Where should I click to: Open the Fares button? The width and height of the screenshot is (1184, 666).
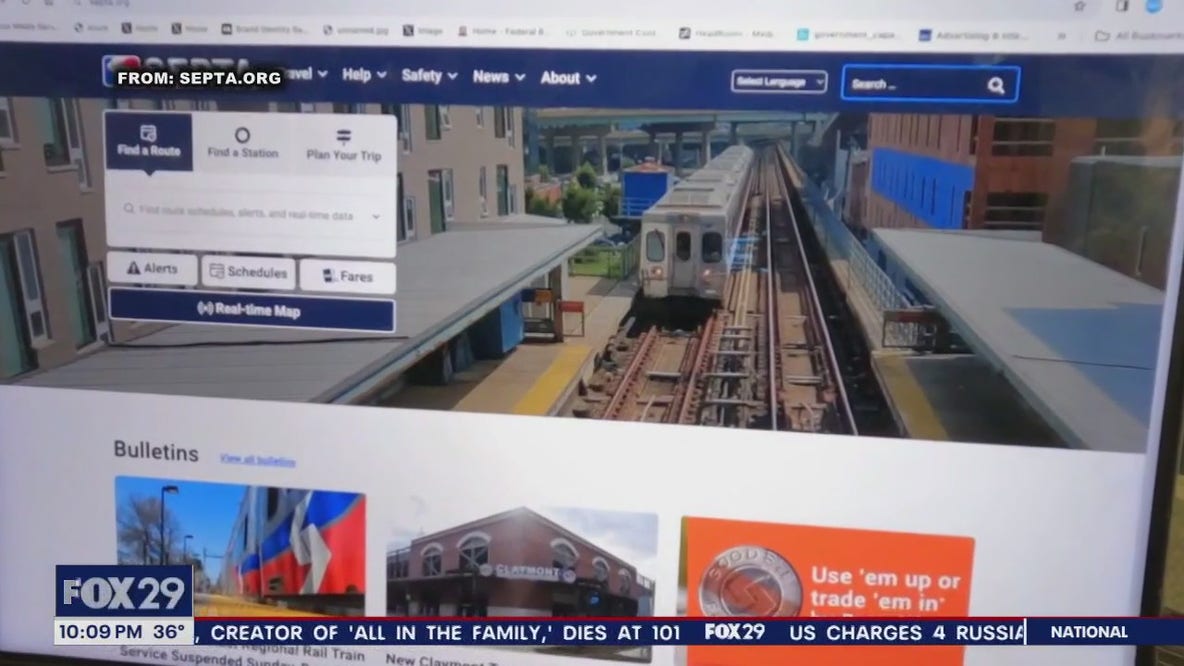(x=347, y=276)
